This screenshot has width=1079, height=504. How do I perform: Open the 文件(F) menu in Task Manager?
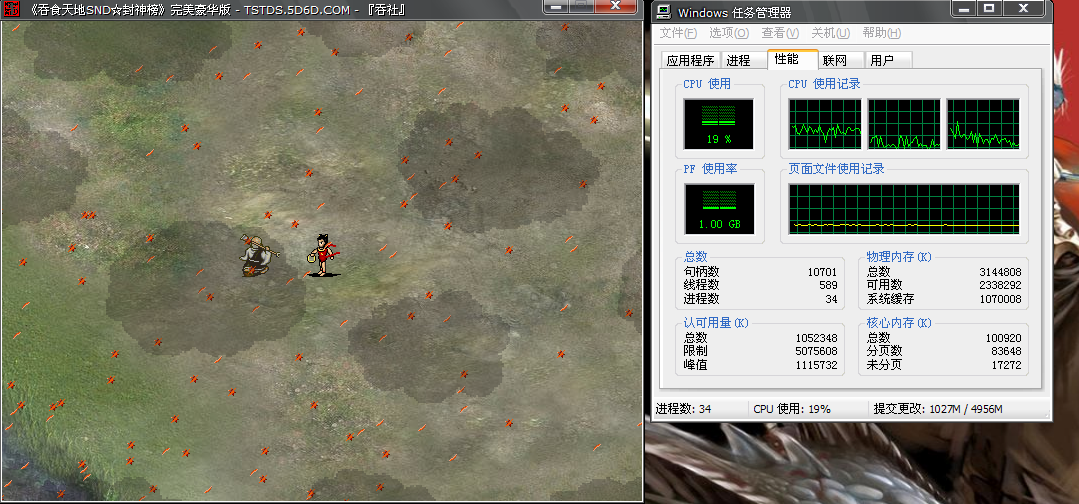678,33
